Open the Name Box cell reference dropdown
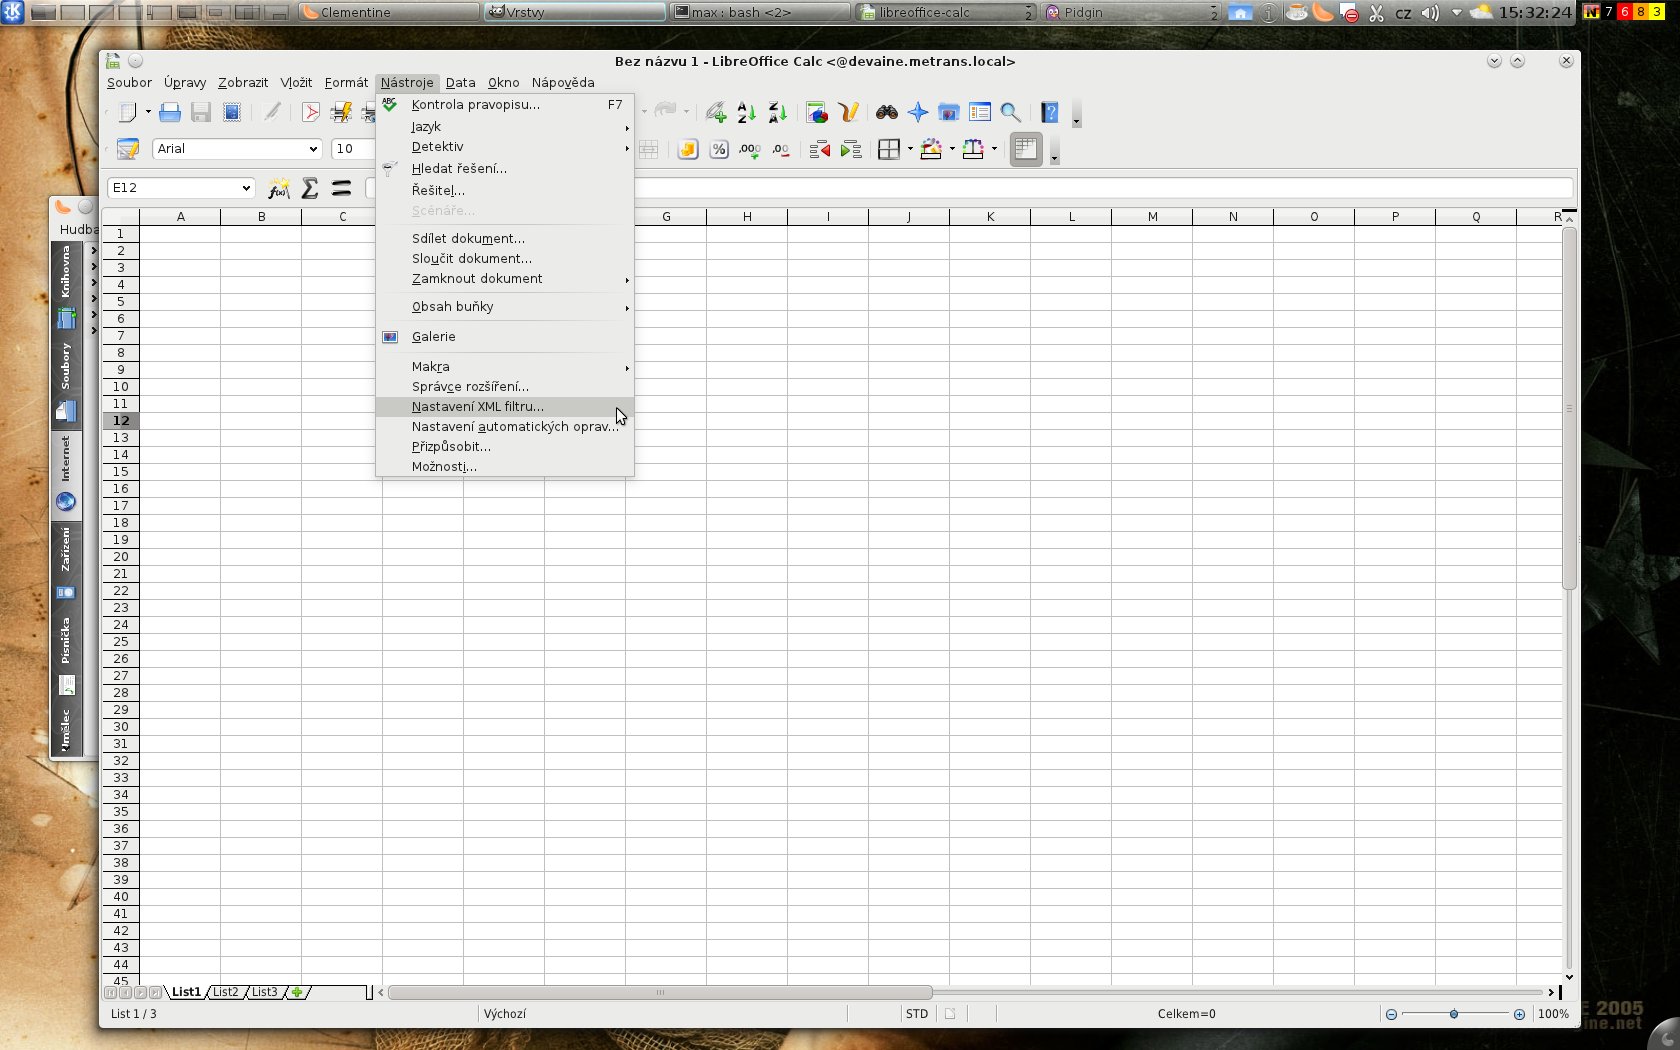1680x1050 pixels. tap(246, 188)
